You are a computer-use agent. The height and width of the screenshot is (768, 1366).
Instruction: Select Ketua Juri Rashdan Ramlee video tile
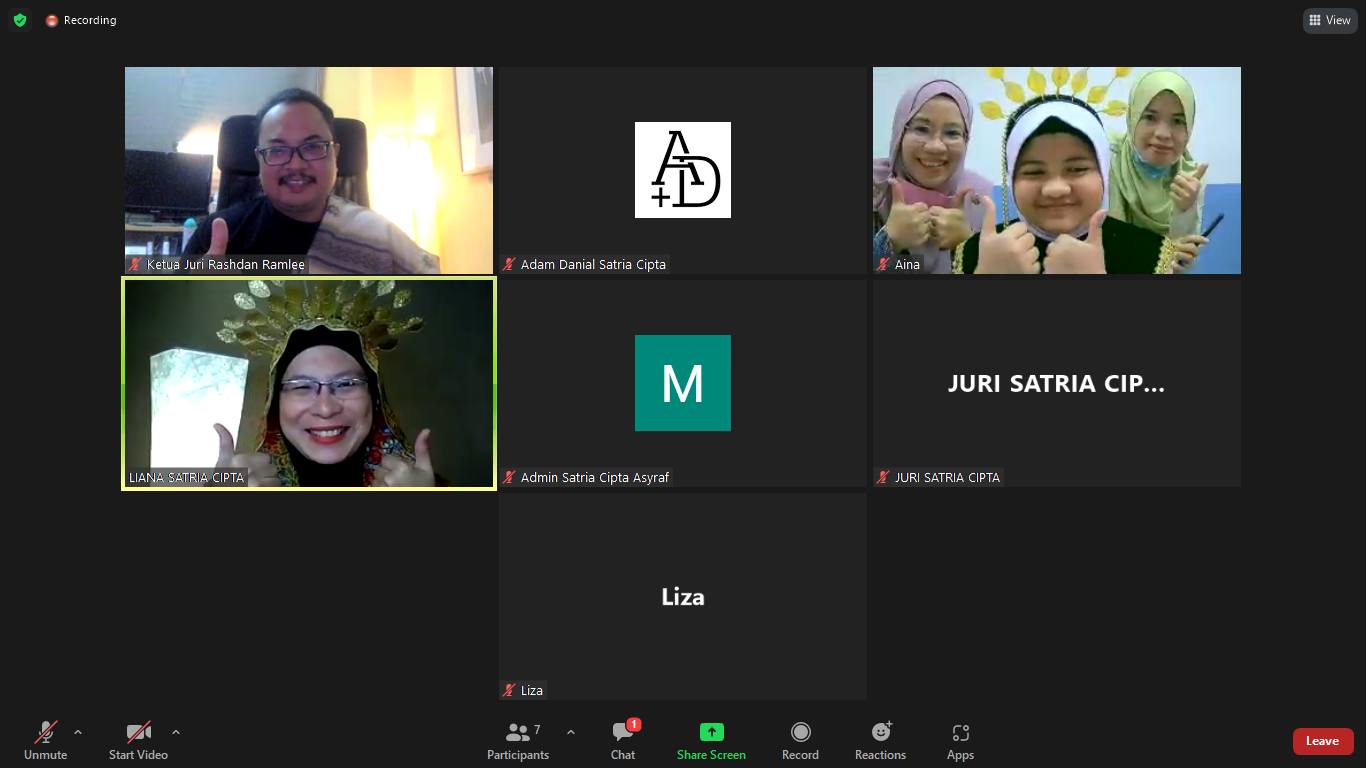click(x=309, y=170)
